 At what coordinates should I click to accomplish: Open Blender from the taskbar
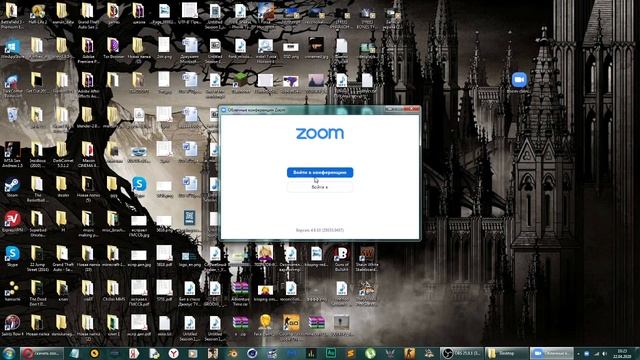233,353
